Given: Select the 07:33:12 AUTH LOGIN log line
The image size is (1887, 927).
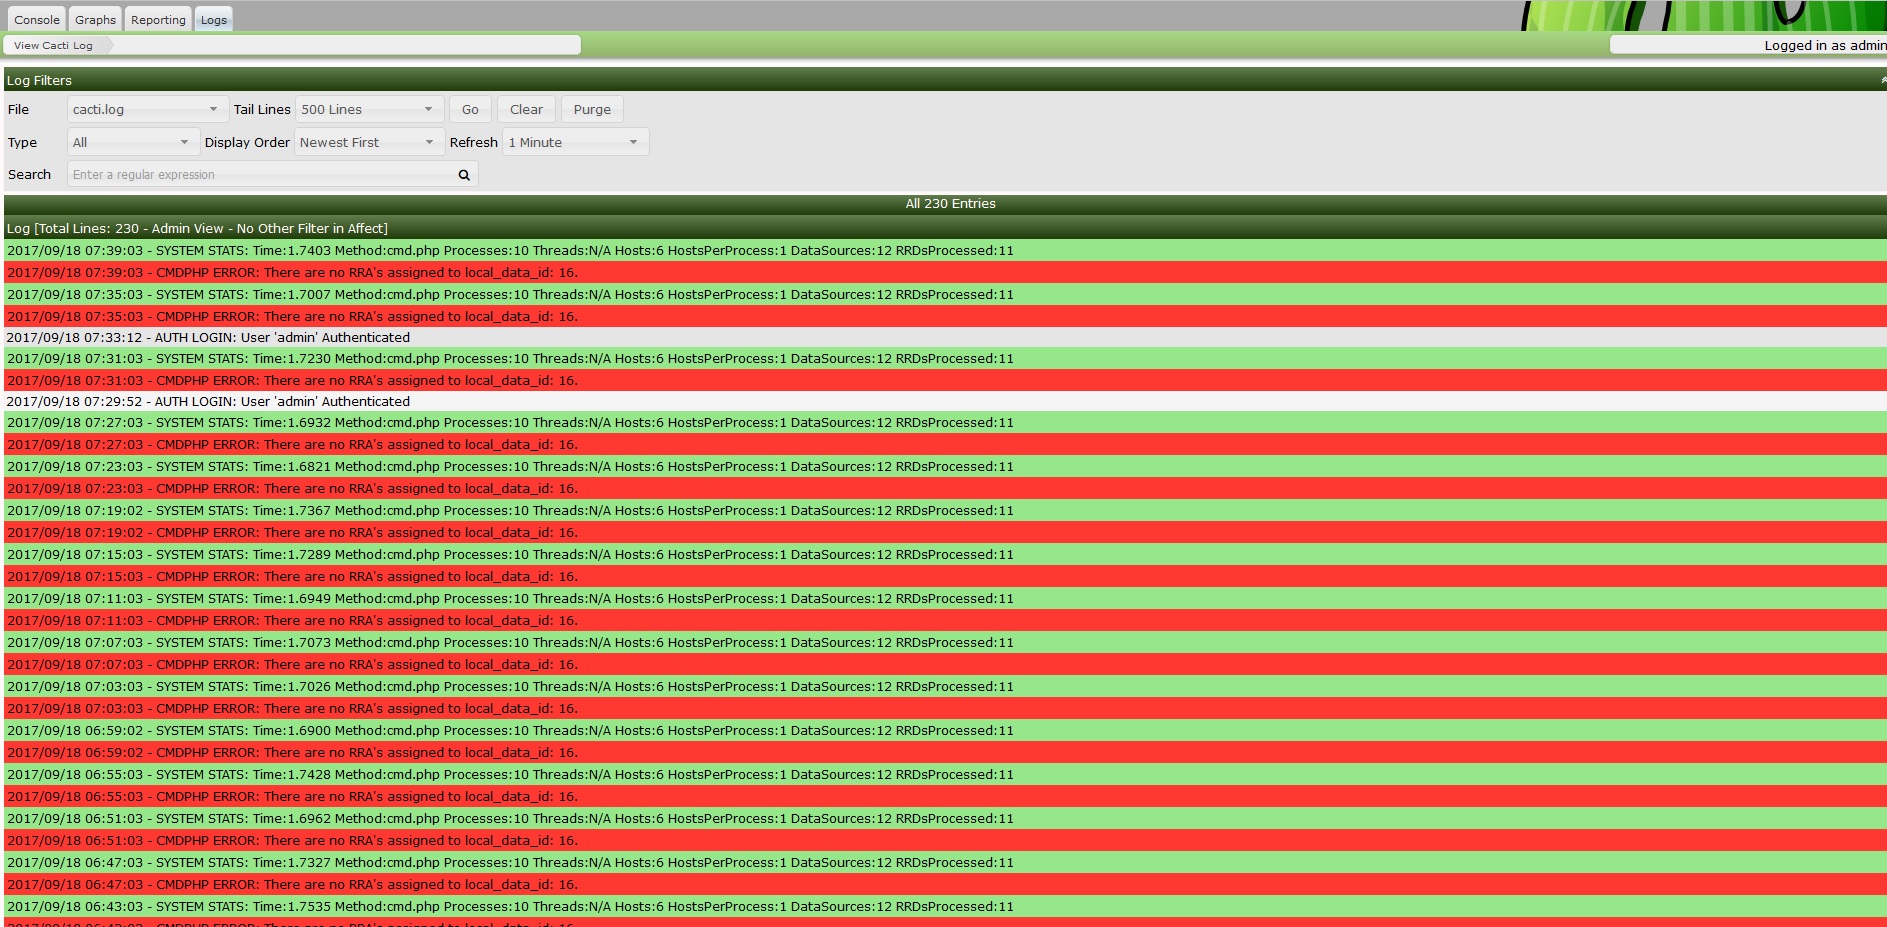Looking at the screenshot, I should [945, 338].
